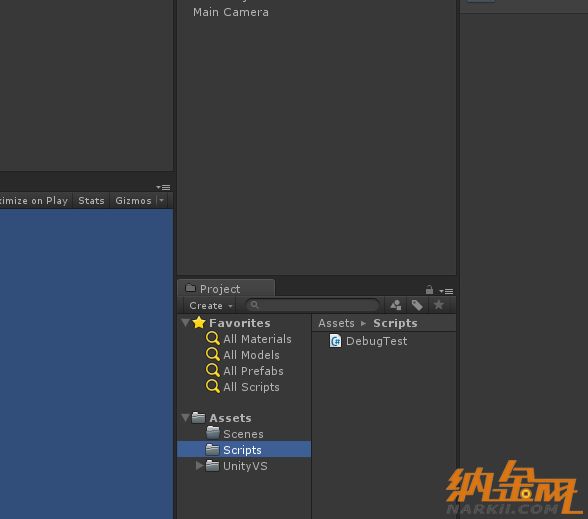This screenshot has width=588, height=519.
Task: Open the Gizmos dropdown arrow
Action: point(162,201)
